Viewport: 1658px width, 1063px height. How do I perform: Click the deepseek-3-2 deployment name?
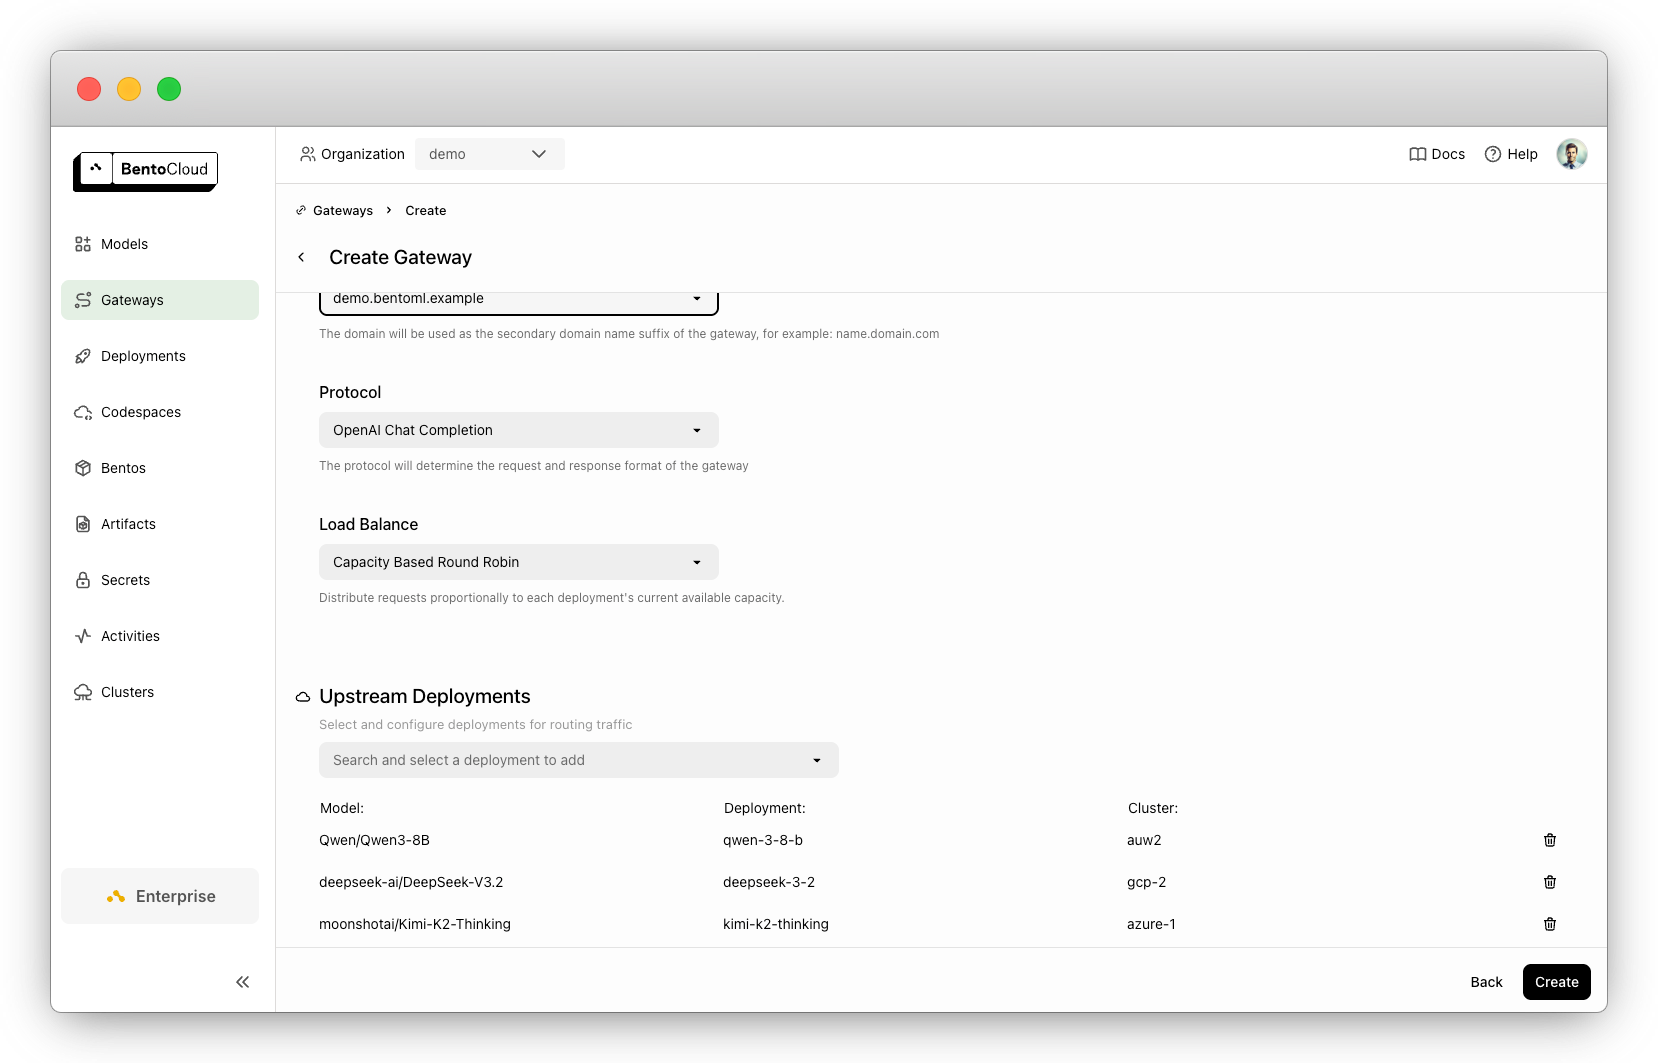pos(769,882)
